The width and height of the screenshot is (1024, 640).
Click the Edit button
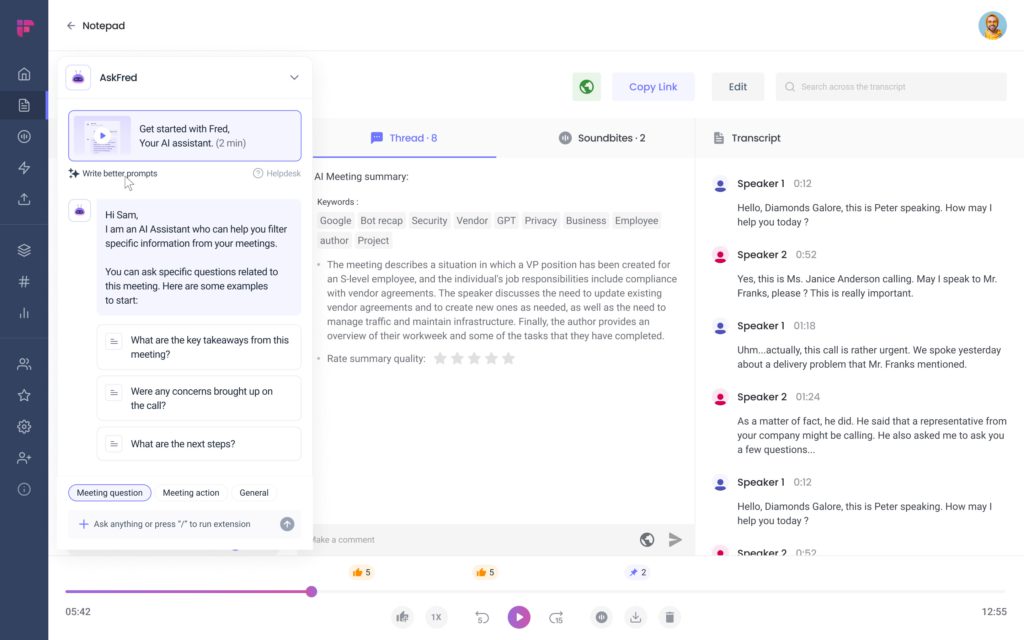click(737, 87)
